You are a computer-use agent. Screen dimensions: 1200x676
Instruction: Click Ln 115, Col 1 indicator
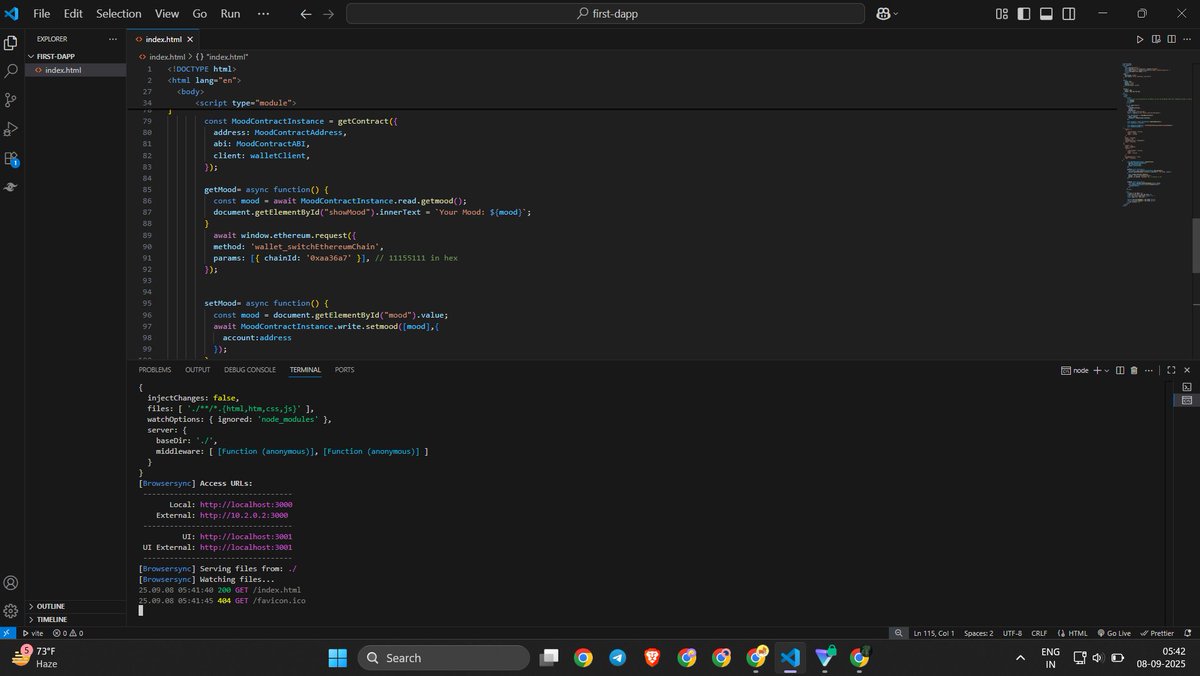coord(934,633)
